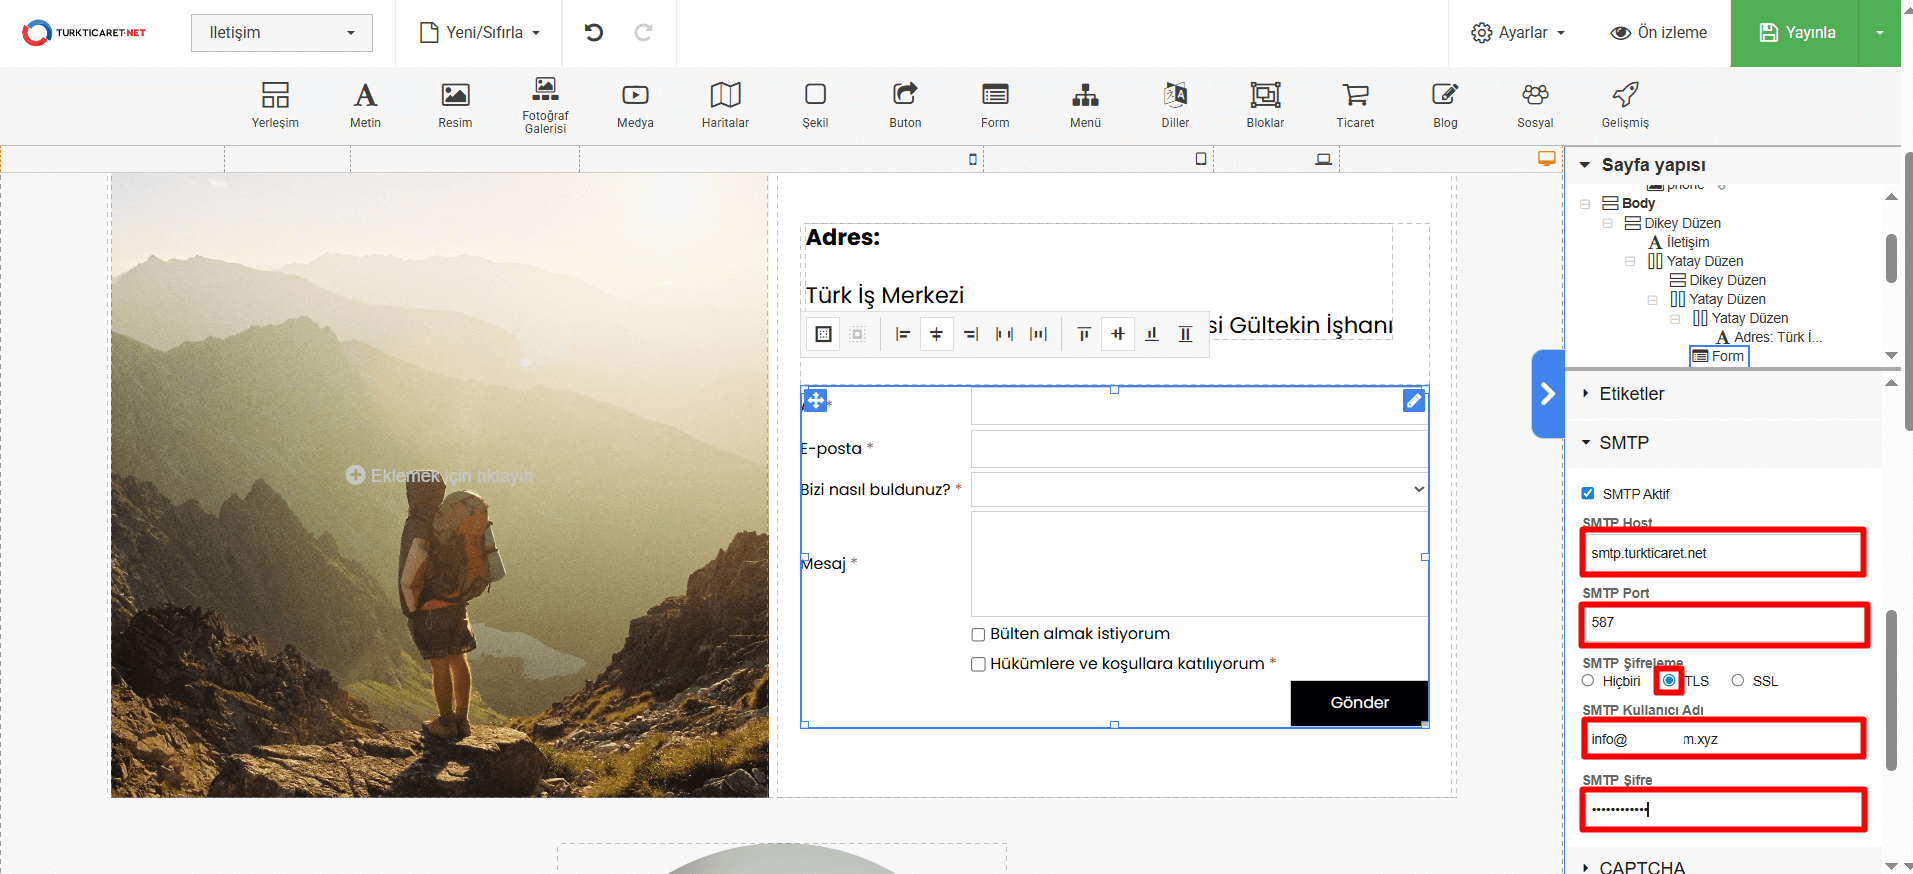Open the Bloklar blocks tool
The width and height of the screenshot is (1913, 874).
coord(1265,105)
